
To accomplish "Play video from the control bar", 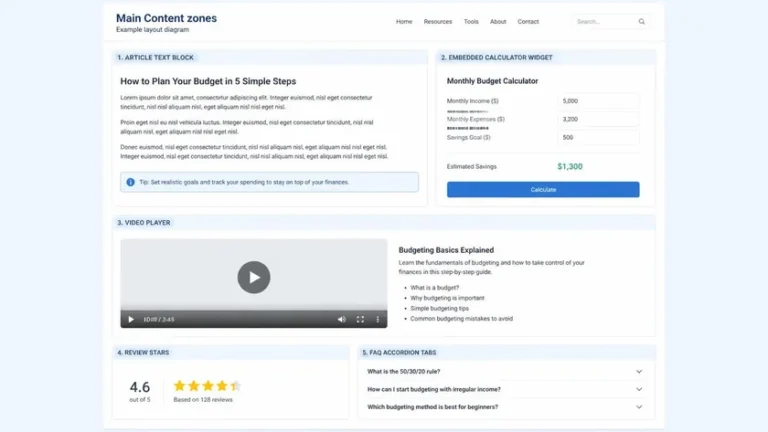I will point(131,319).
